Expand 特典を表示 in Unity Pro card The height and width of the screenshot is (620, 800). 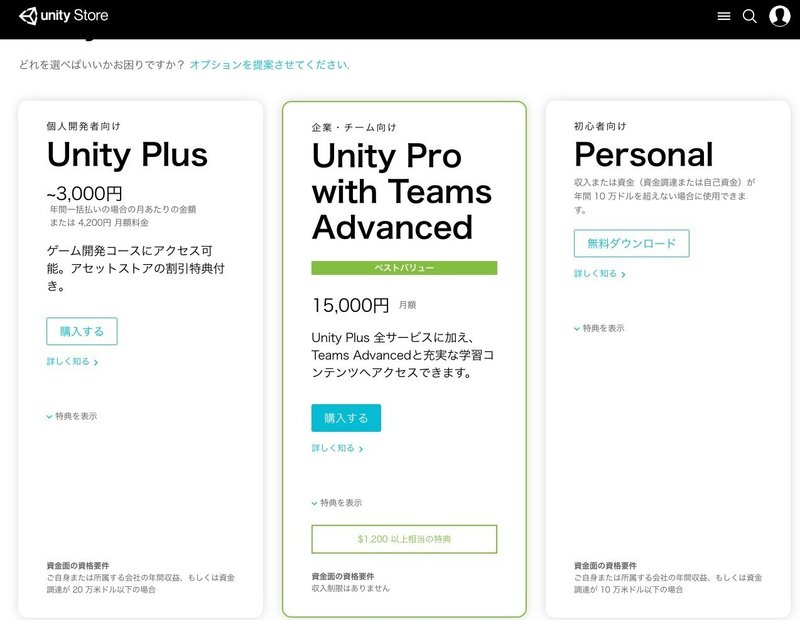[x=337, y=503]
